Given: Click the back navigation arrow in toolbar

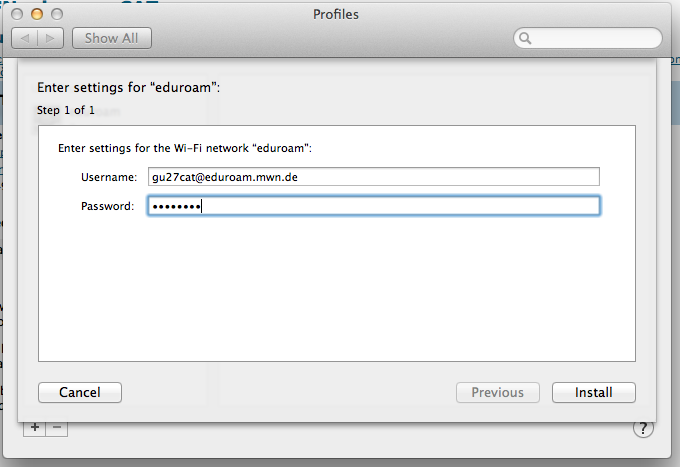Looking at the screenshot, I should [x=24, y=38].
